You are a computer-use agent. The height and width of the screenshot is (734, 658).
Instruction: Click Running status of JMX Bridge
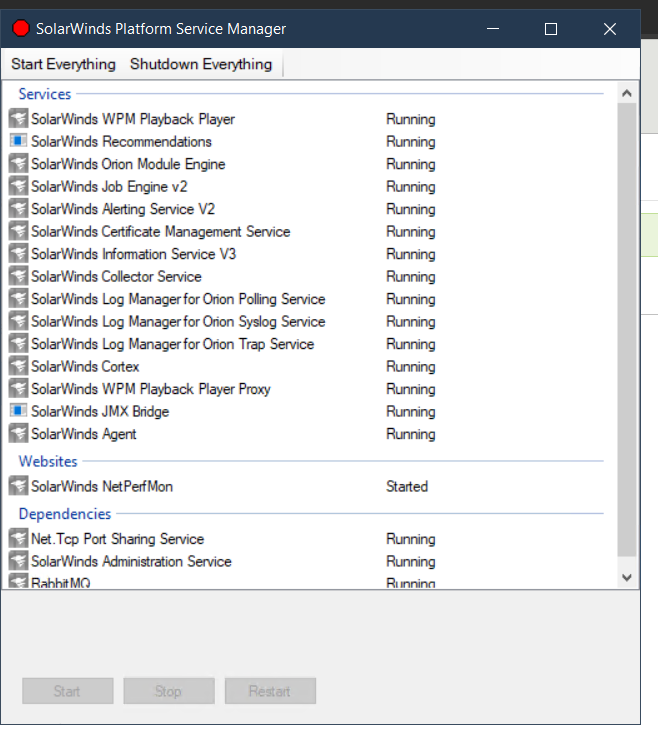point(410,411)
